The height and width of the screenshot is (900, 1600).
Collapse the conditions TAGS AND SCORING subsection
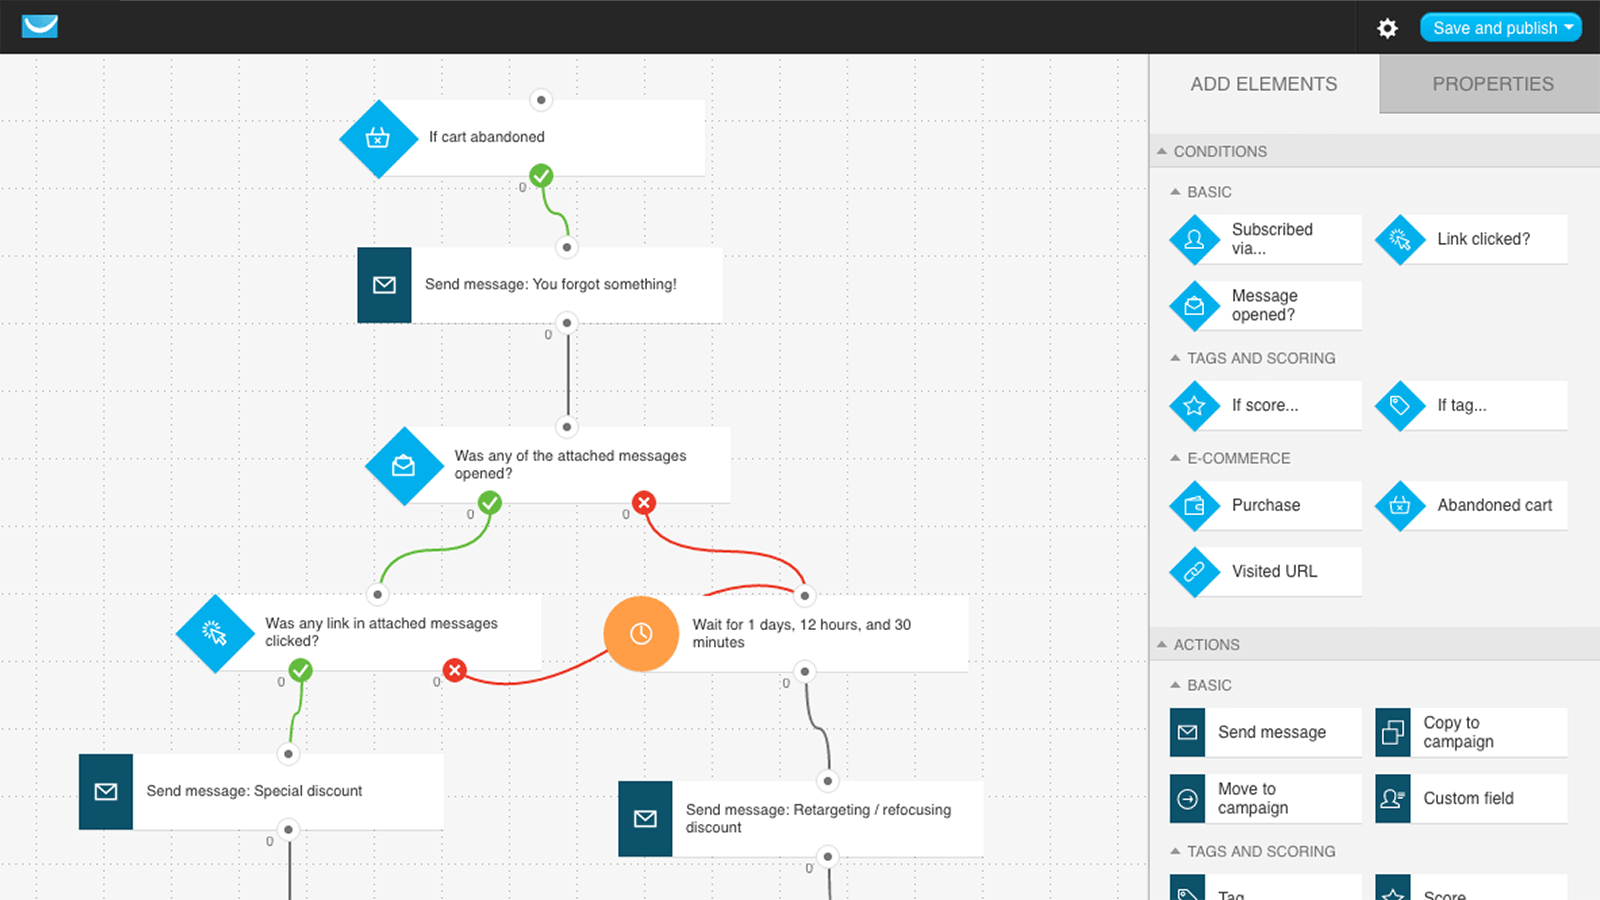[1176, 358]
